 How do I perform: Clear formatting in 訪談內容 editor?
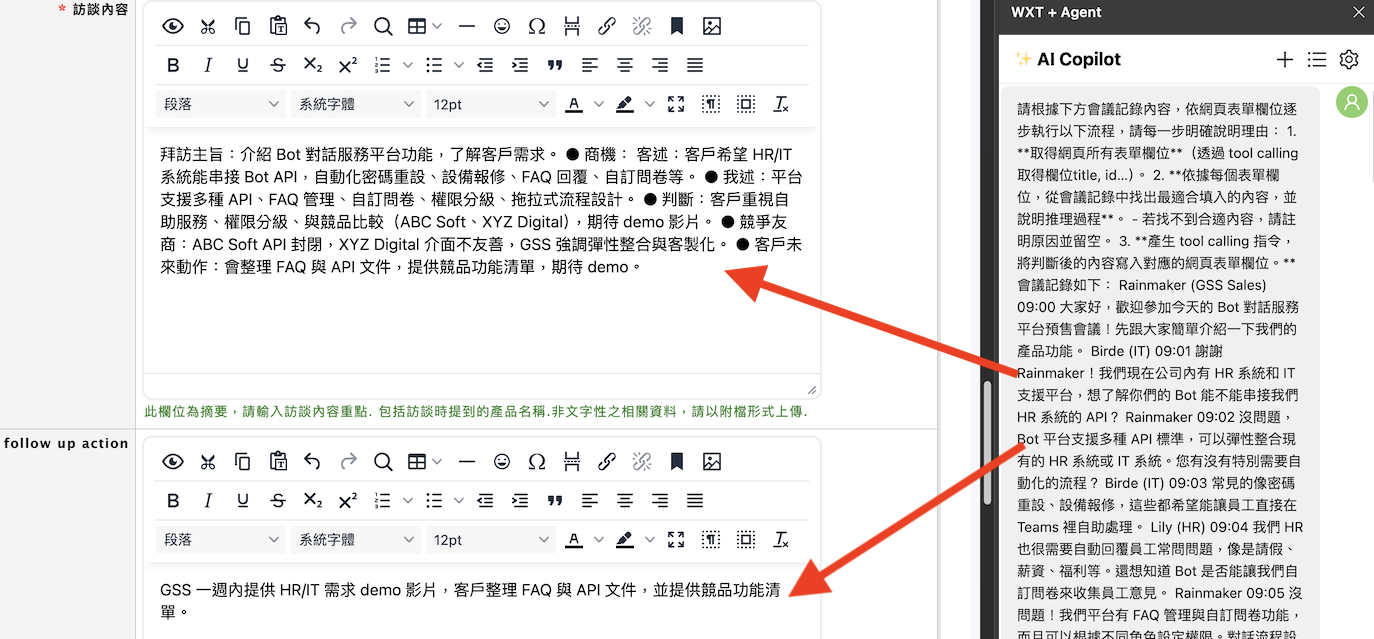coord(782,104)
